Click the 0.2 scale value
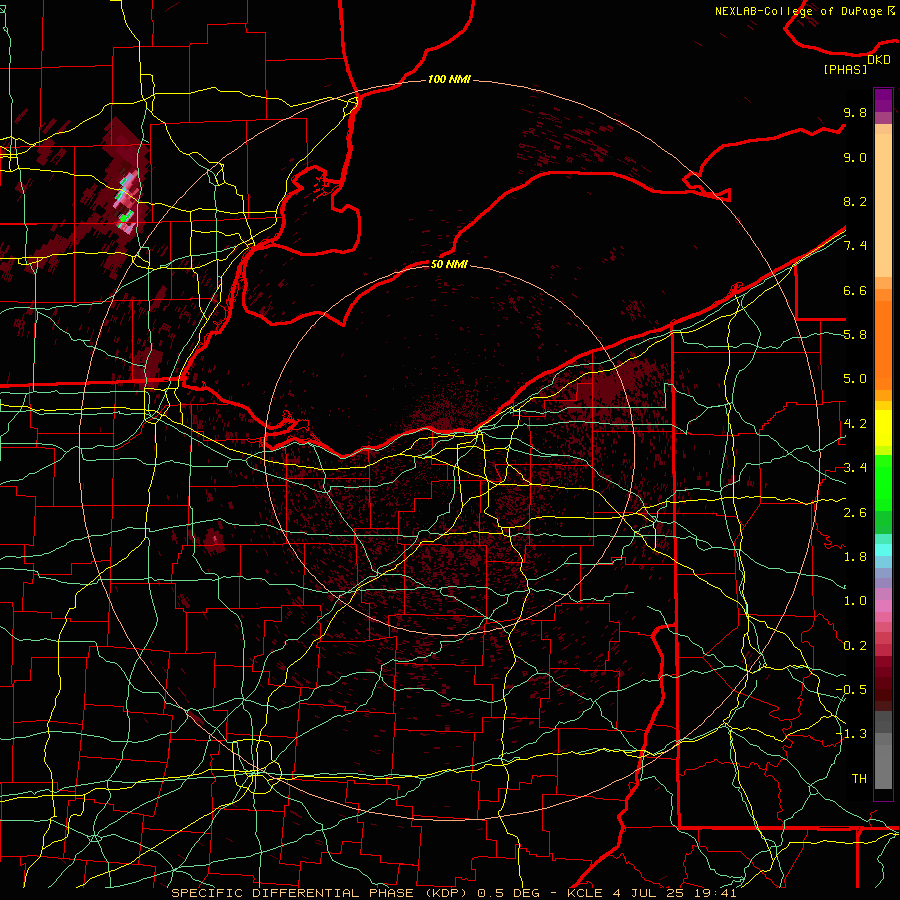This screenshot has height=900, width=900. (x=855, y=646)
